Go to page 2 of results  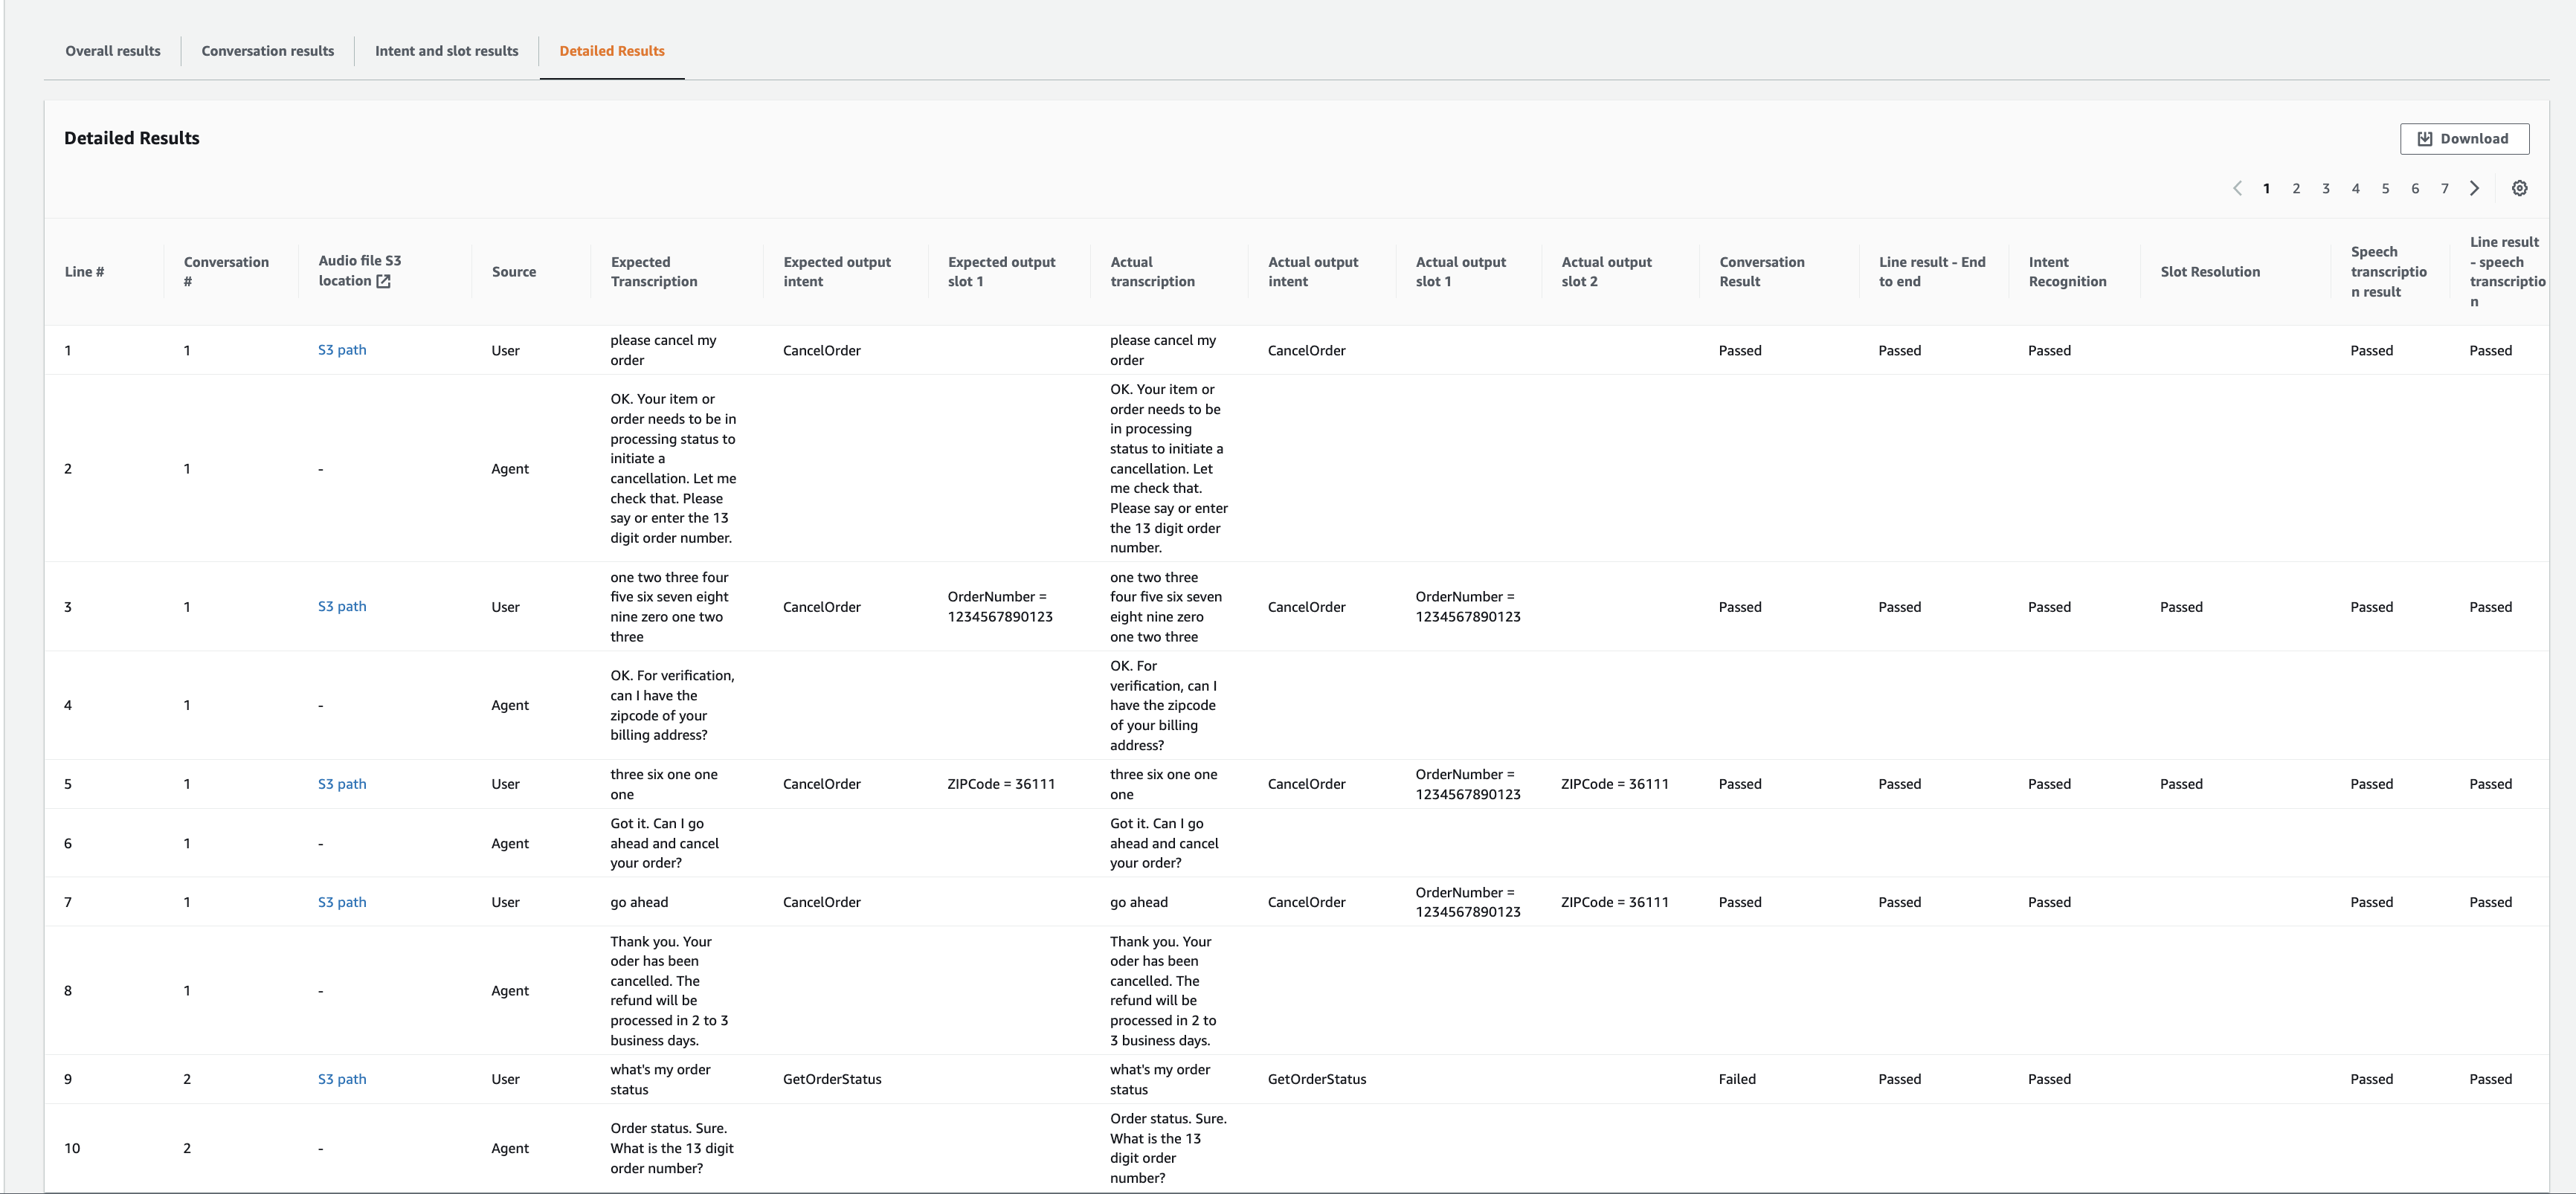coord(2296,188)
